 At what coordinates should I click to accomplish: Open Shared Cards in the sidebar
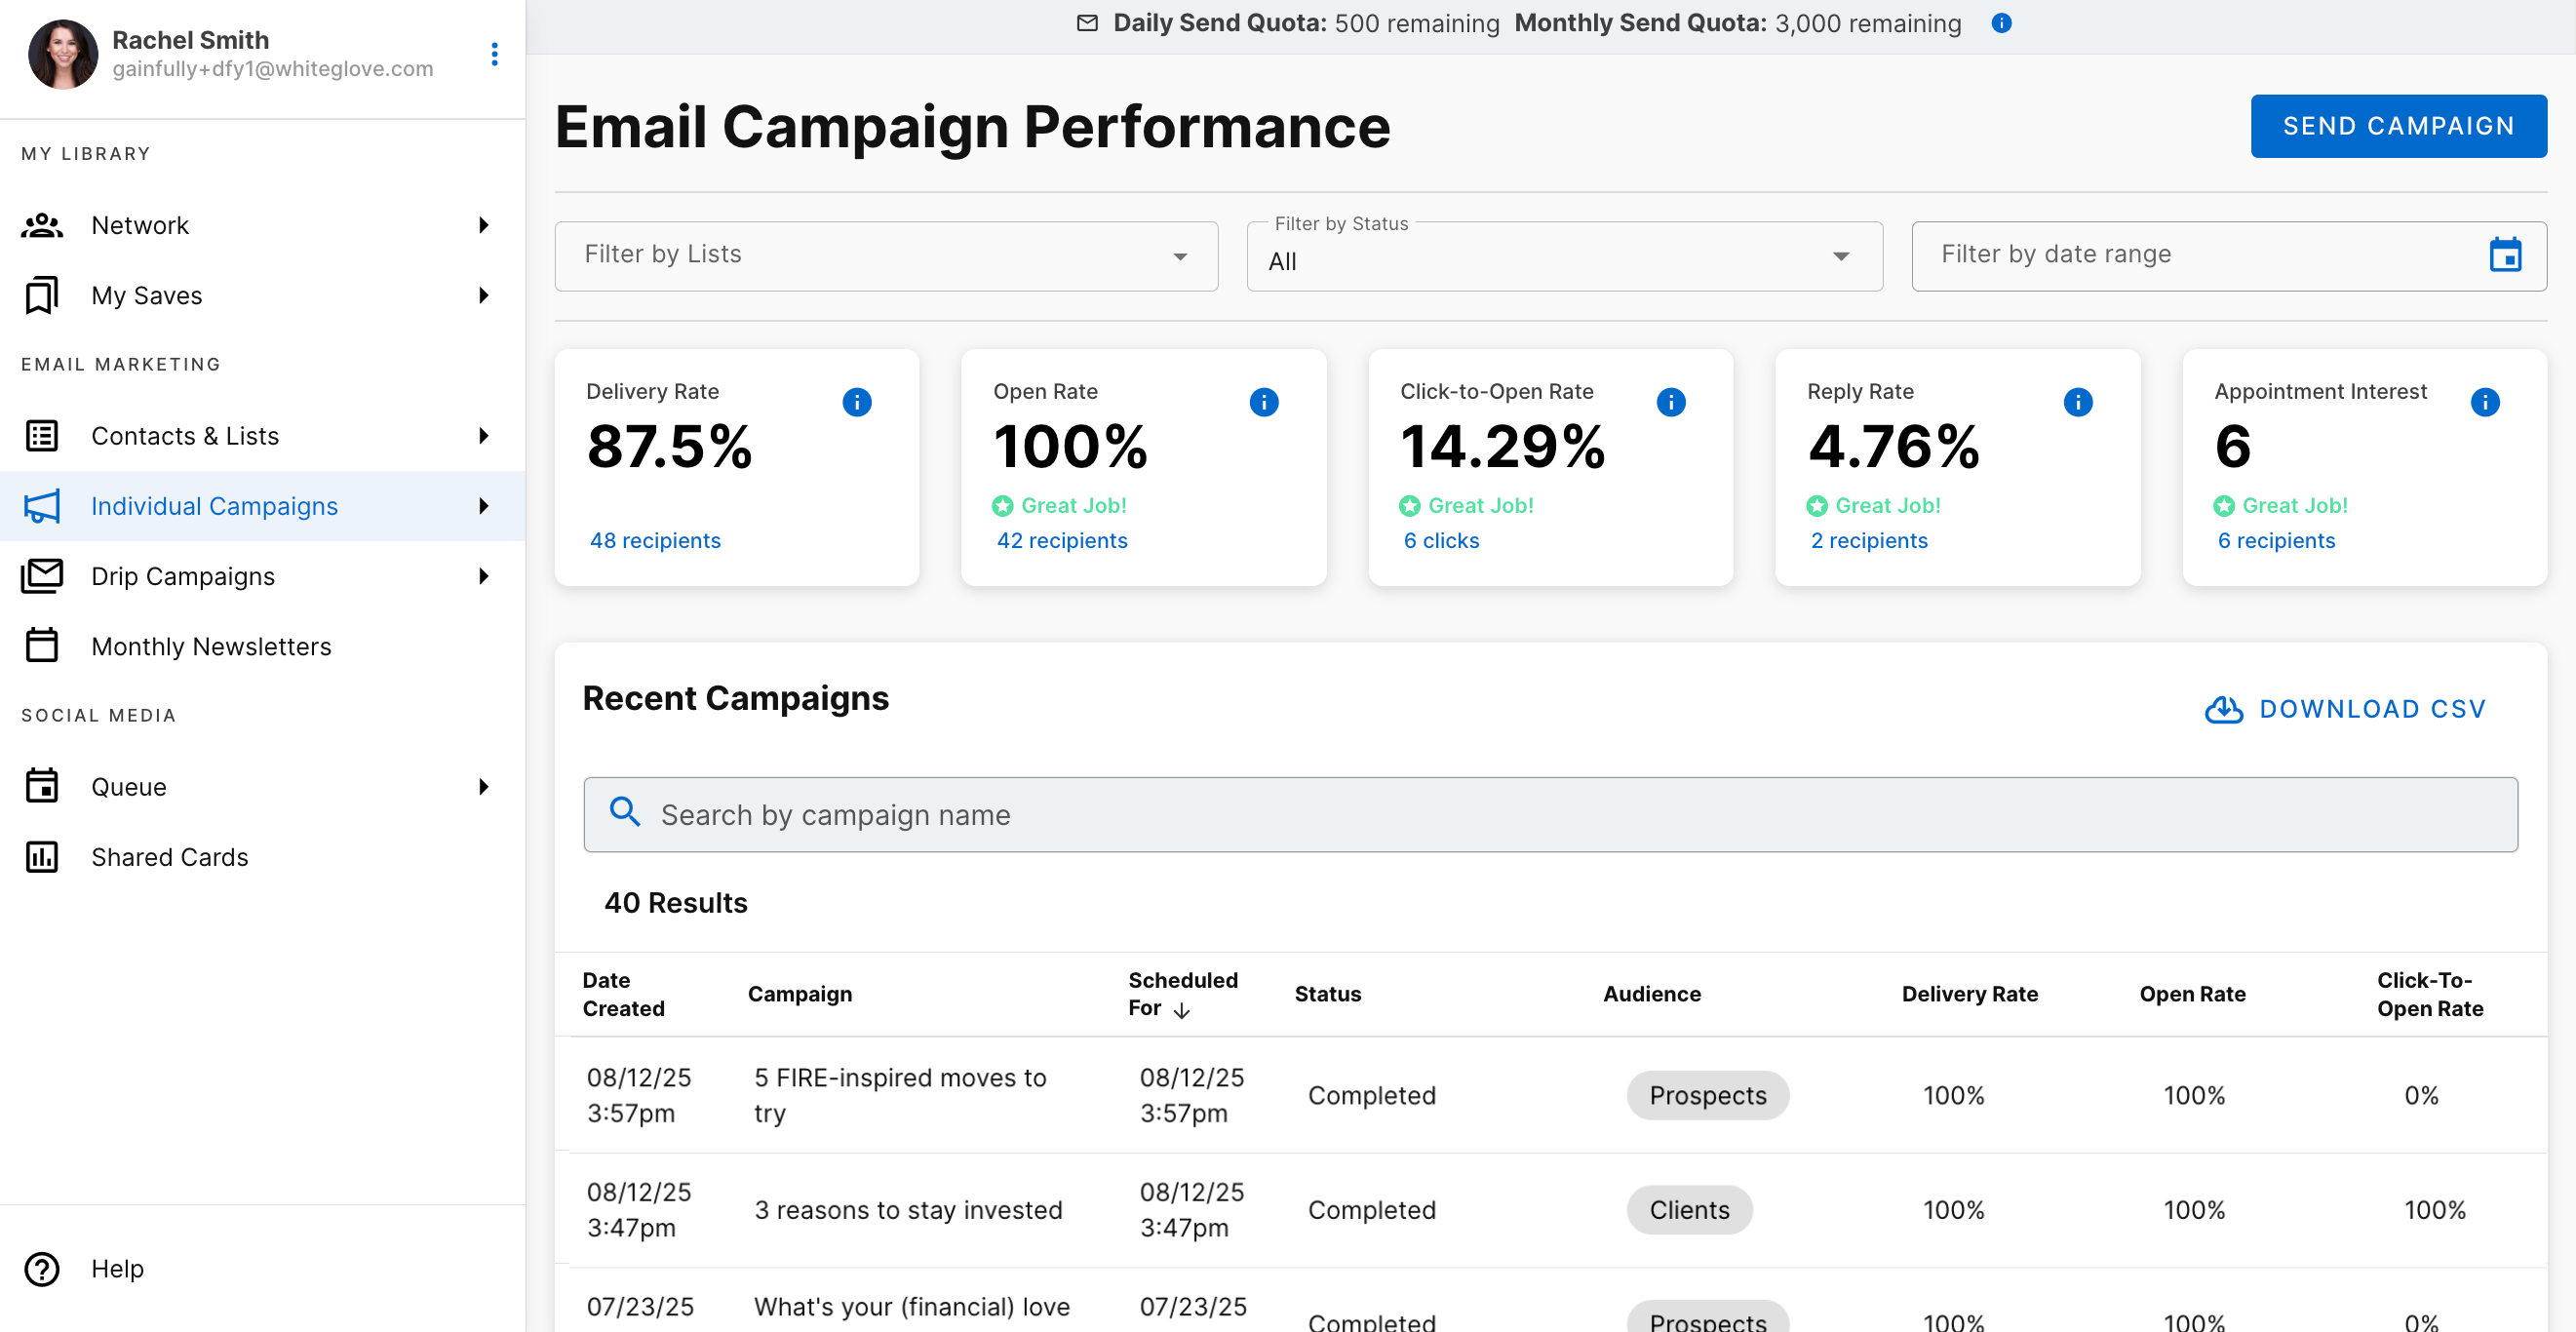click(169, 857)
